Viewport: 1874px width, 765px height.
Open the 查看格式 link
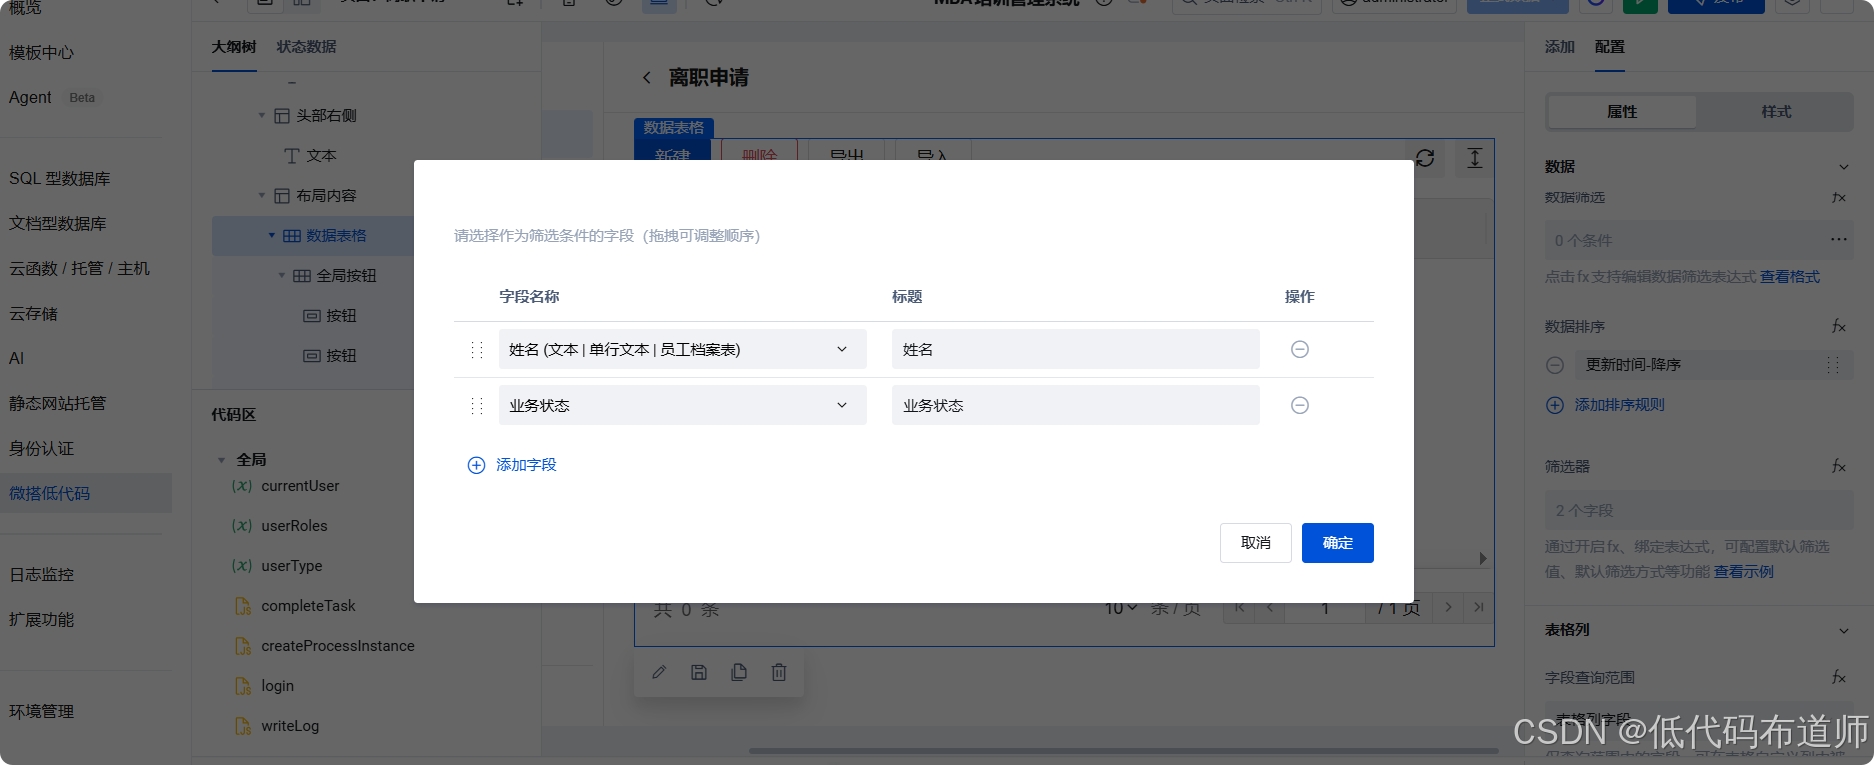pos(1790,277)
